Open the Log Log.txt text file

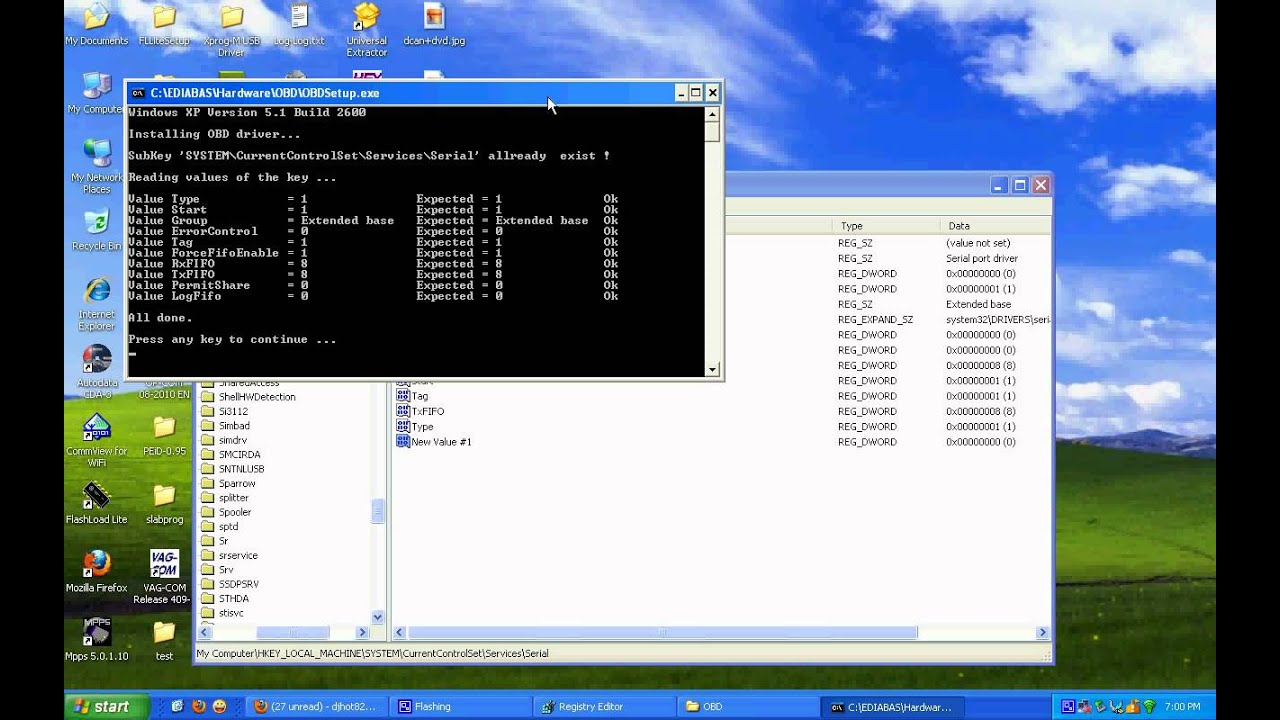pos(299,25)
